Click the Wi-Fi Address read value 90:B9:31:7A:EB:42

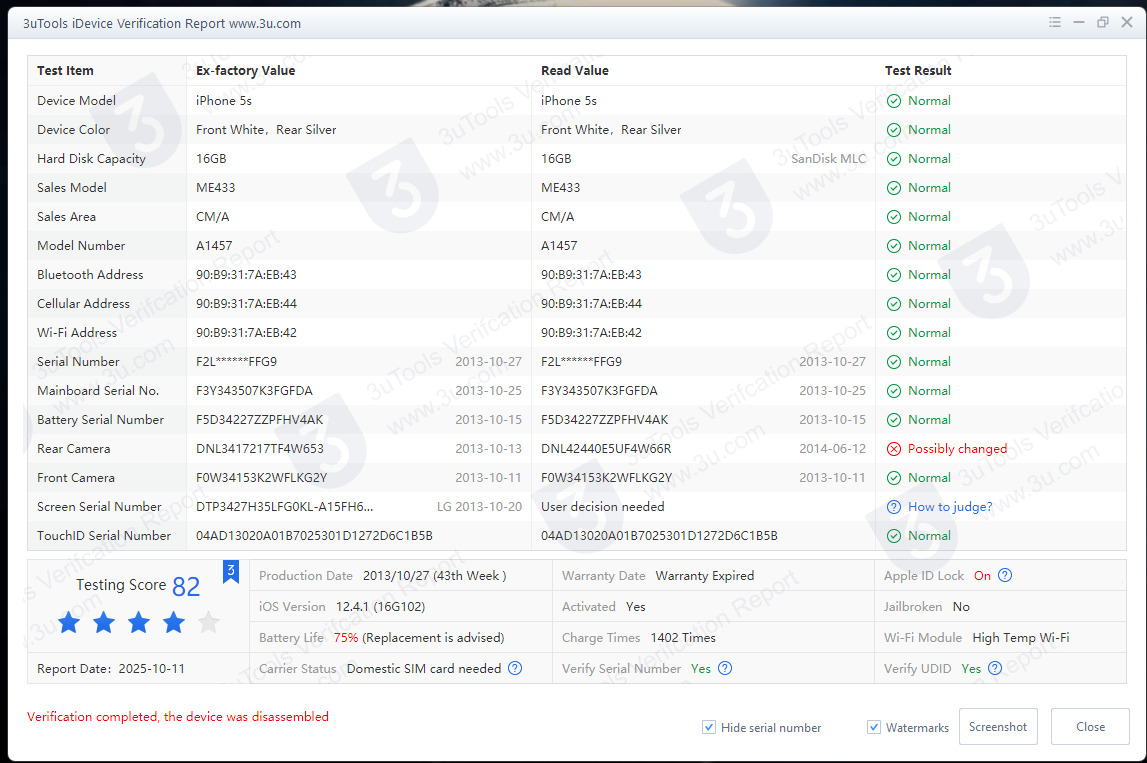tap(590, 332)
